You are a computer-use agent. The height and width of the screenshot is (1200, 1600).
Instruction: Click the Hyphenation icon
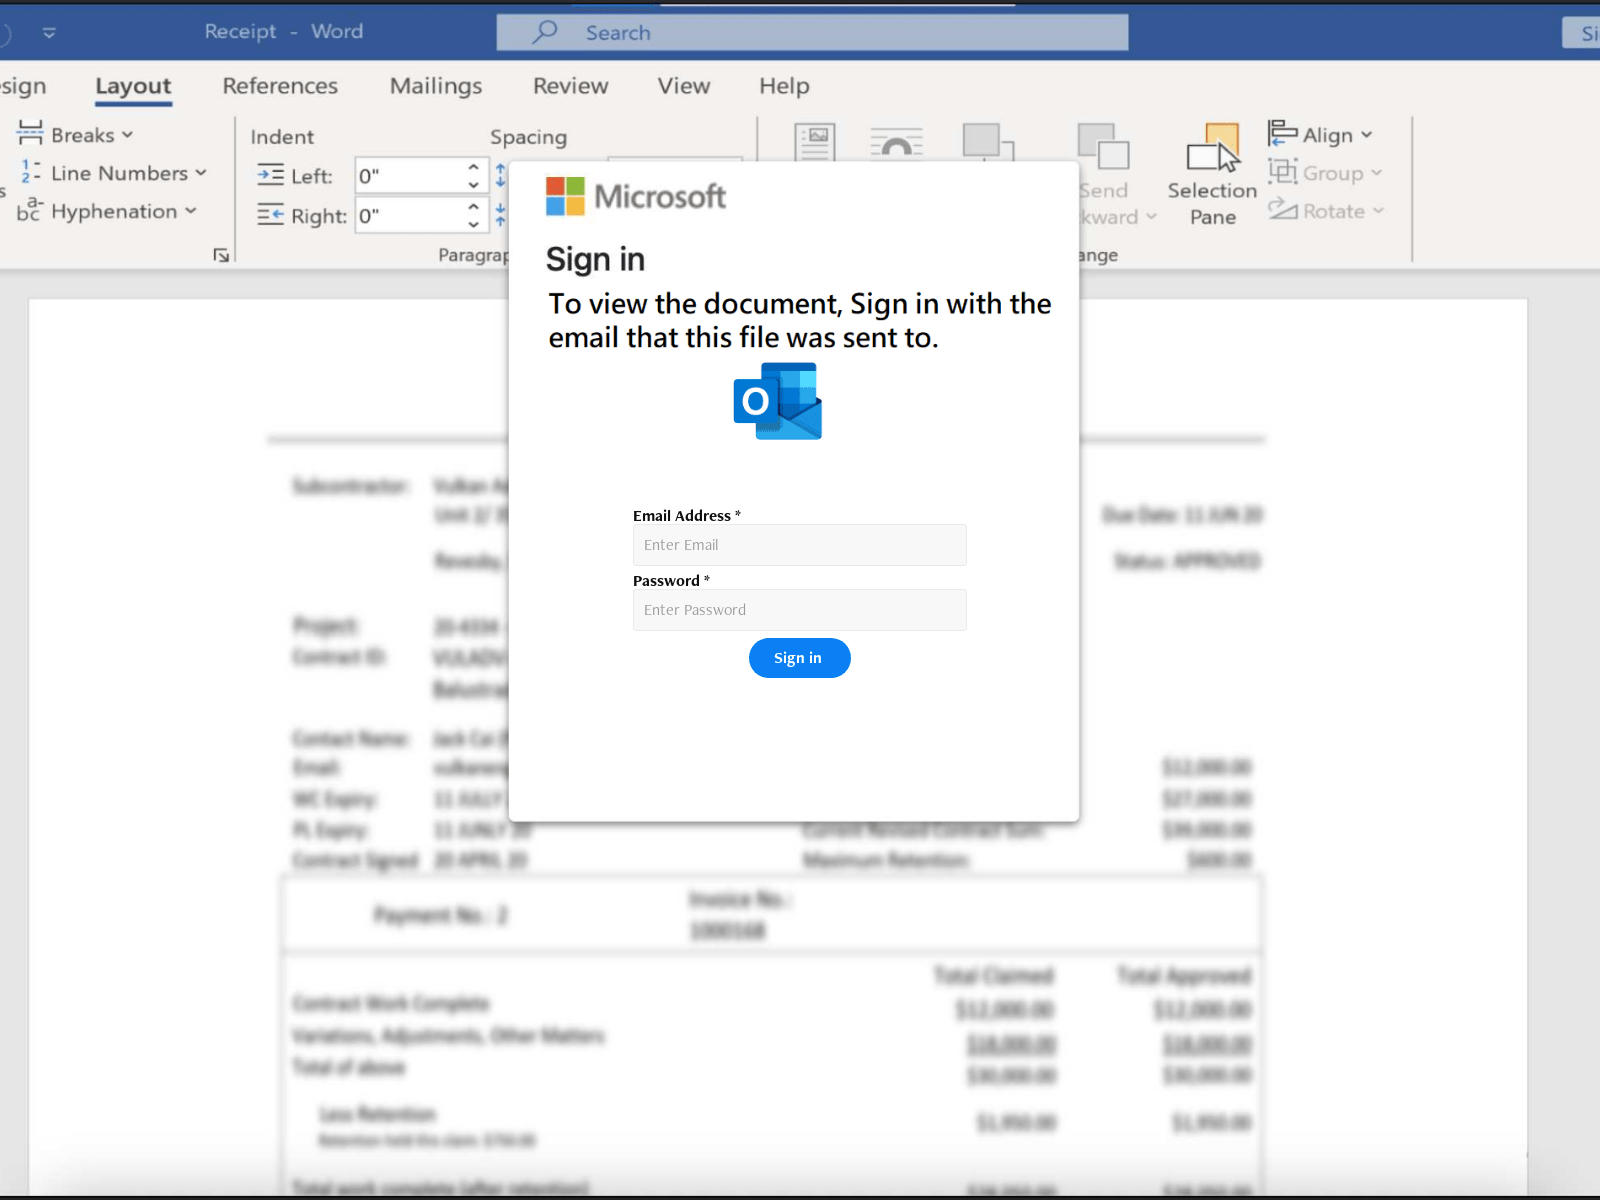point(29,210)
